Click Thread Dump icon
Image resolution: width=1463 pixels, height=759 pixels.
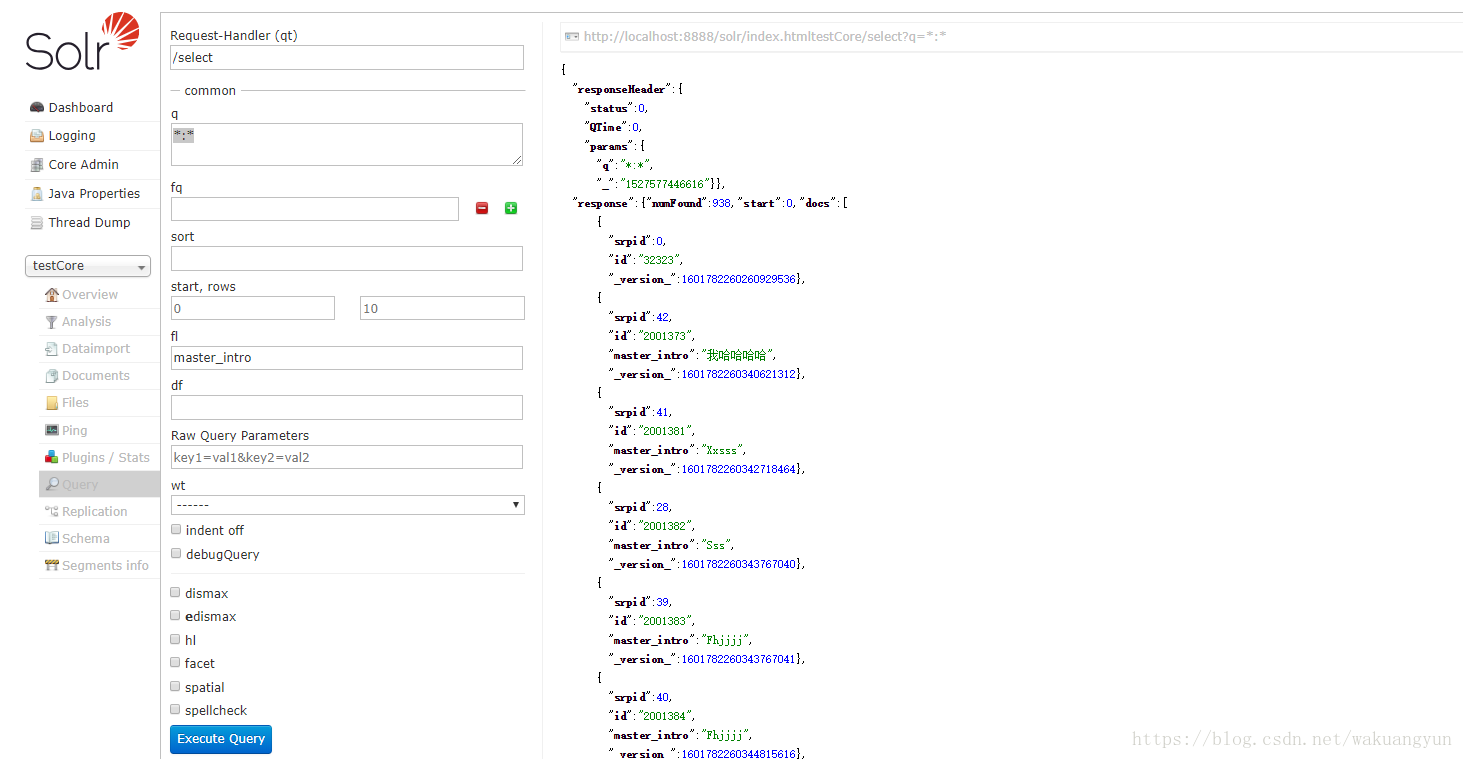coord(37,223)
